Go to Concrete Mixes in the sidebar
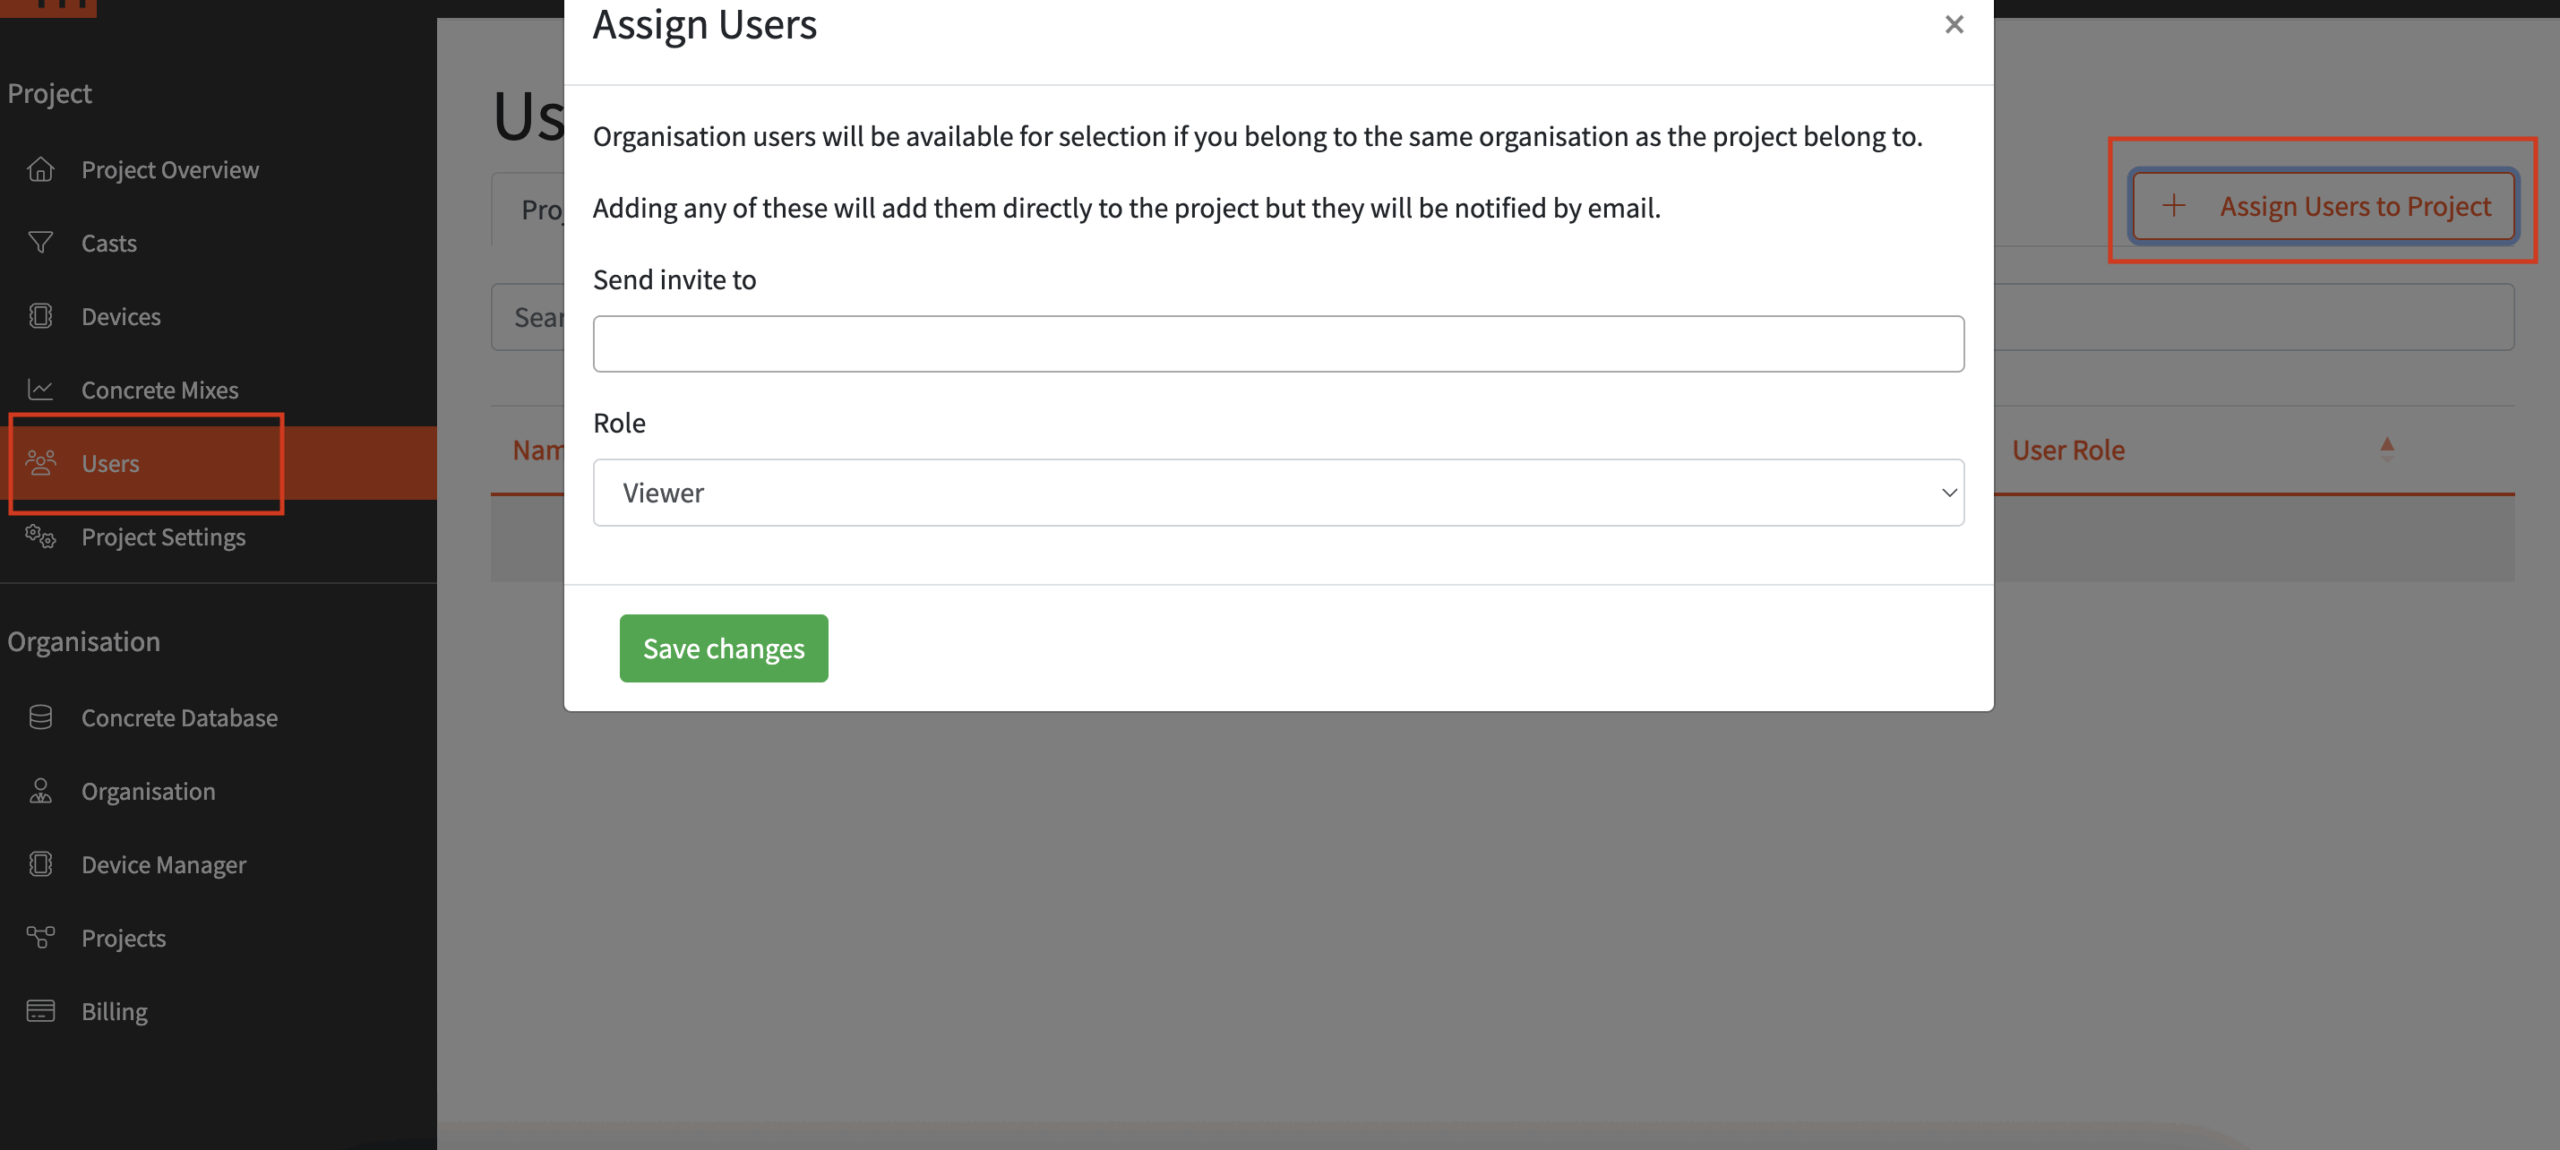The height and width of the screenshot is (1150, 2560). [159, 389]
